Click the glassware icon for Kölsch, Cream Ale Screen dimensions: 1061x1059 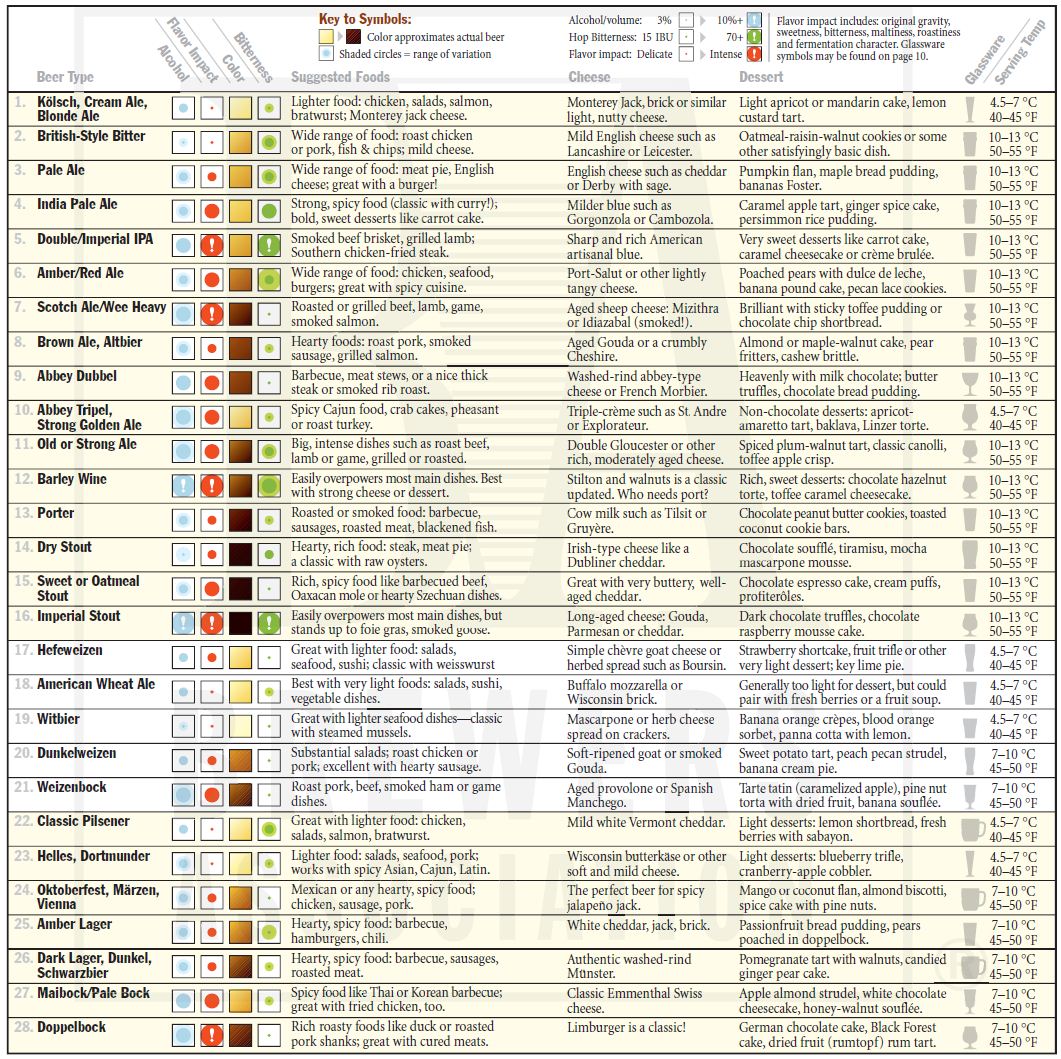(x=970, y=109)
